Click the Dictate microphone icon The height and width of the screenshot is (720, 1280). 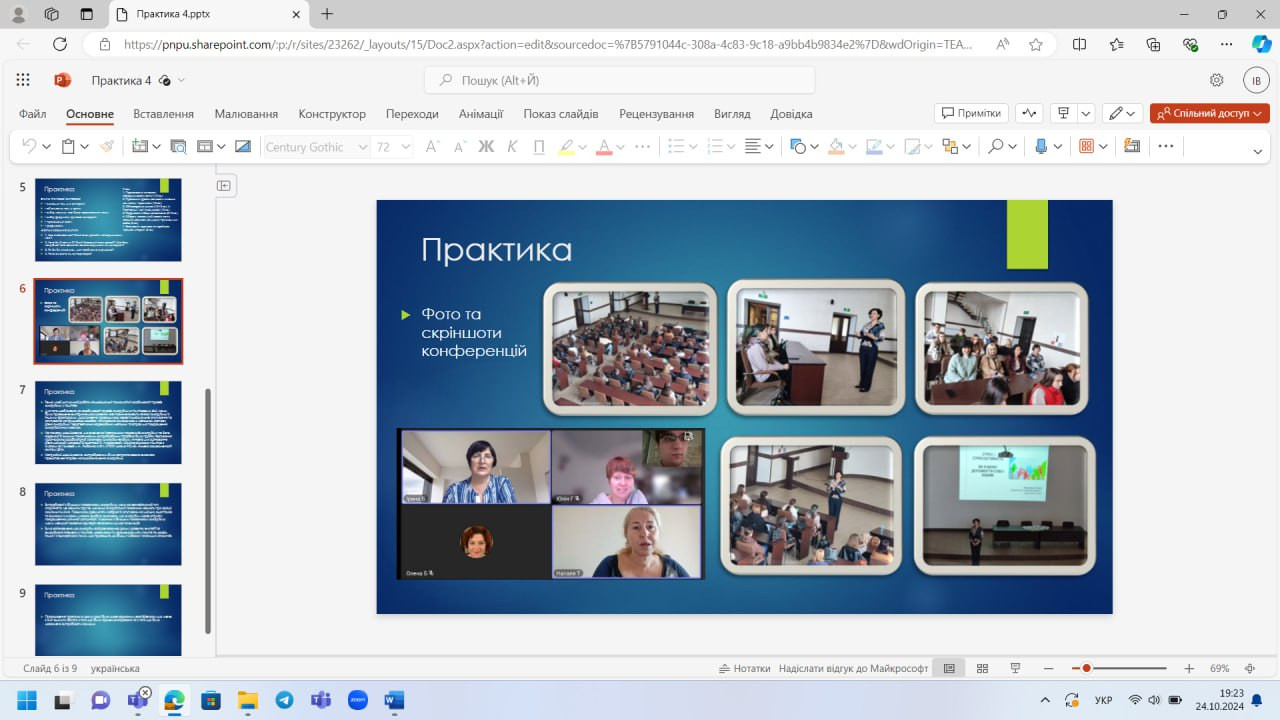1041,146
